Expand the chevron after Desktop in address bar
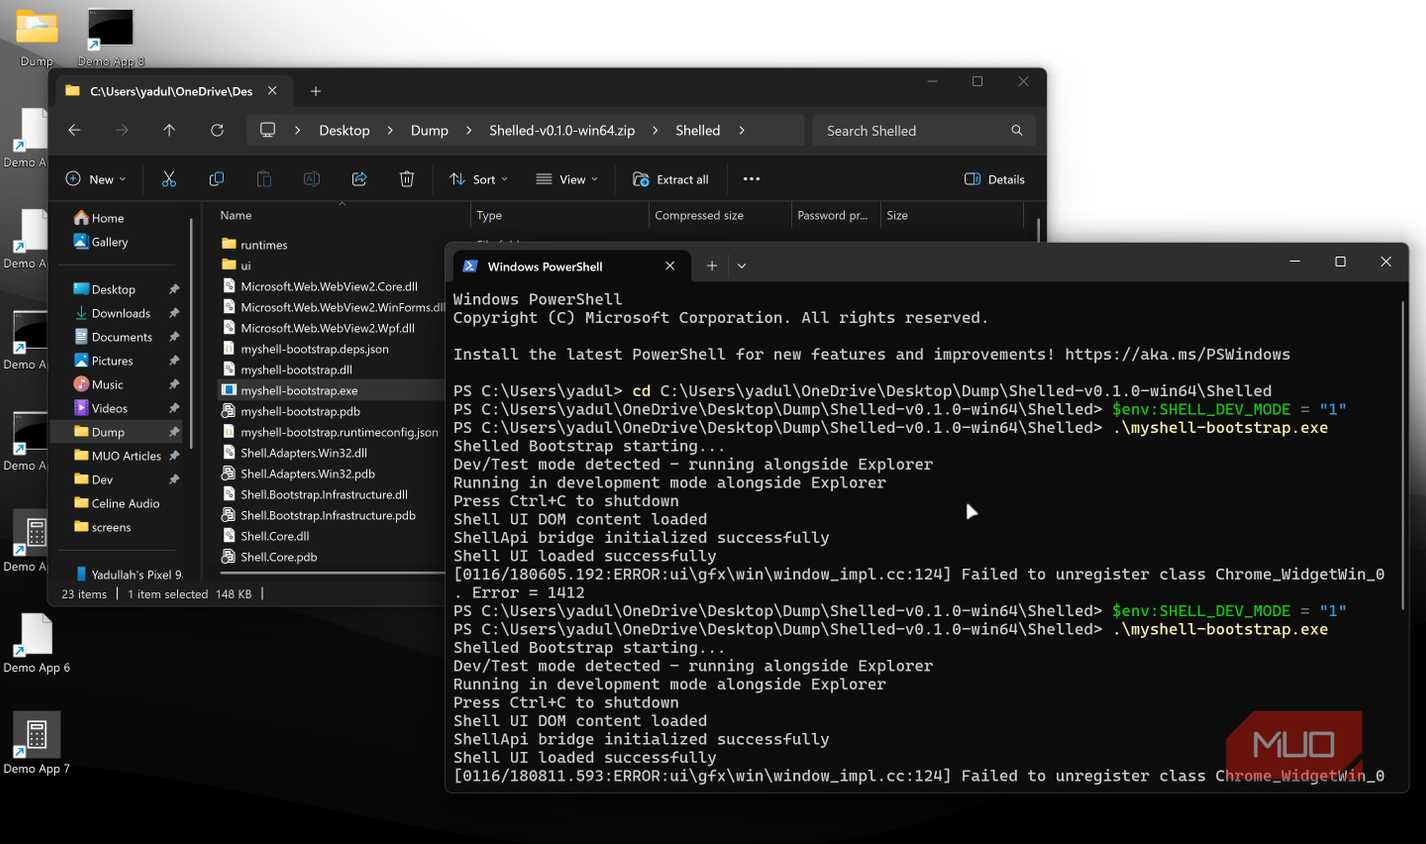This screenshot has height=844, width=1426. pyautogui.click(x=389, y=130)
